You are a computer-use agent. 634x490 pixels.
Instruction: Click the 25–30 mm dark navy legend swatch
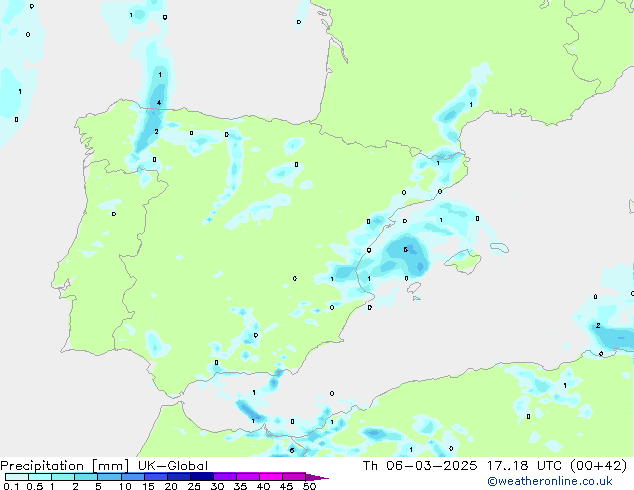click(202, 477)
